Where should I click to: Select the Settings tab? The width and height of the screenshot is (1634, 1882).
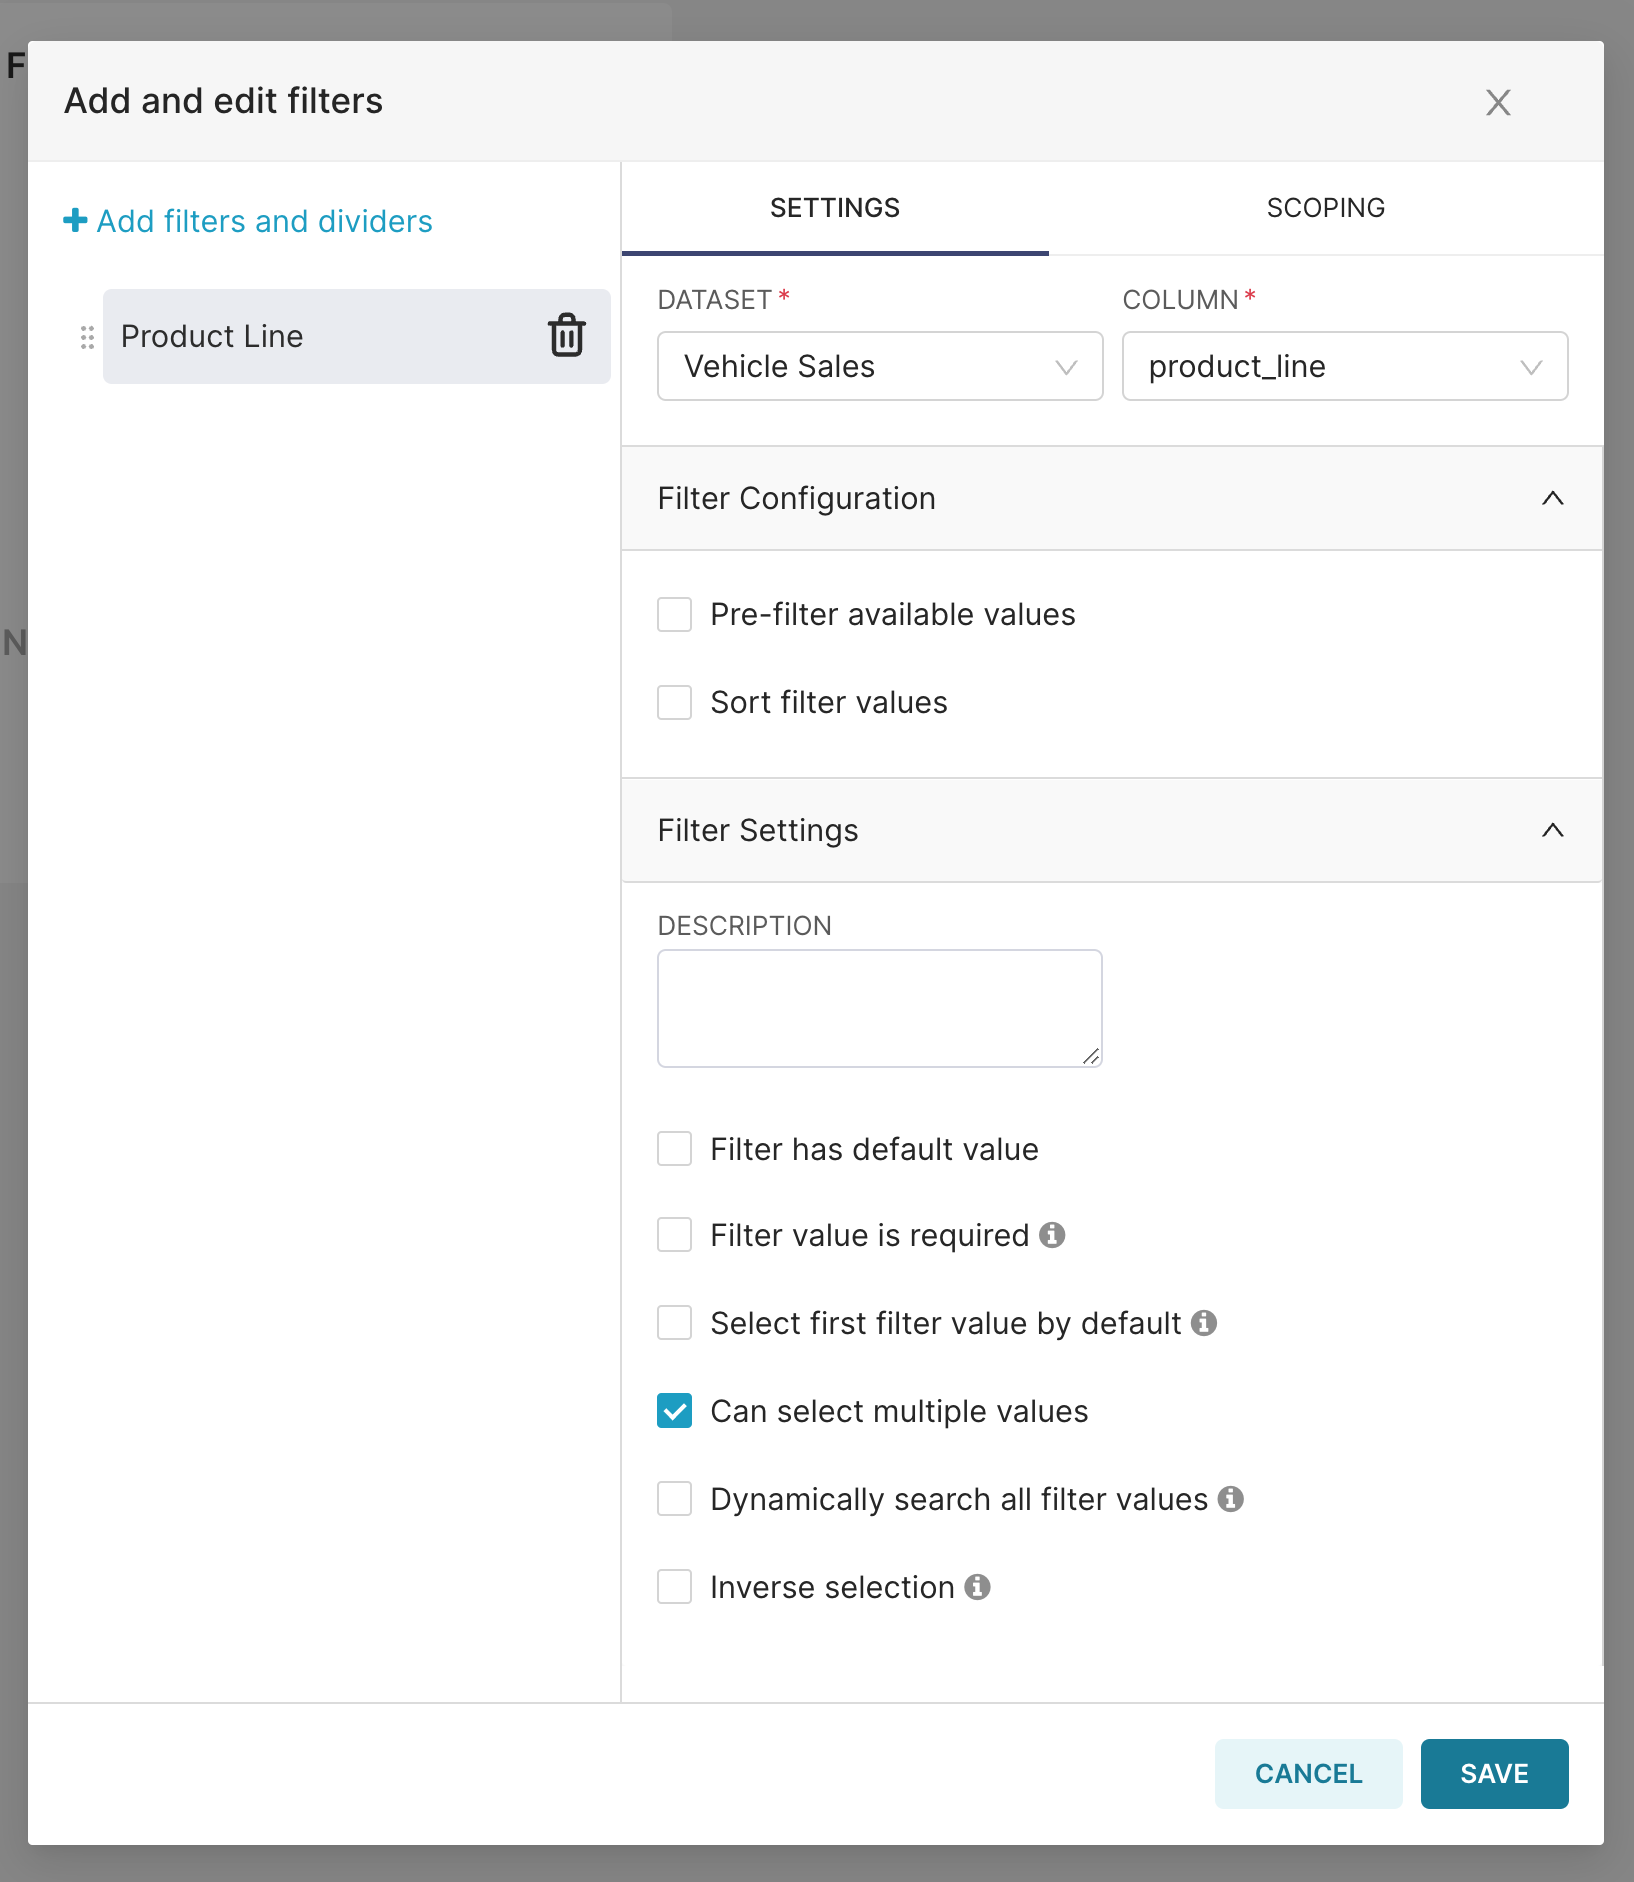click(x=834, y=208)
